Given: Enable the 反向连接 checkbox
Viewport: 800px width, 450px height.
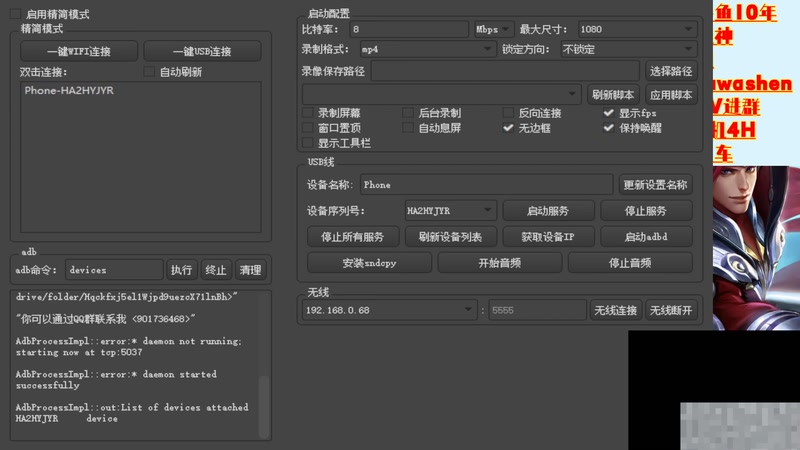Looking at the screenshot, I should 508,113.
